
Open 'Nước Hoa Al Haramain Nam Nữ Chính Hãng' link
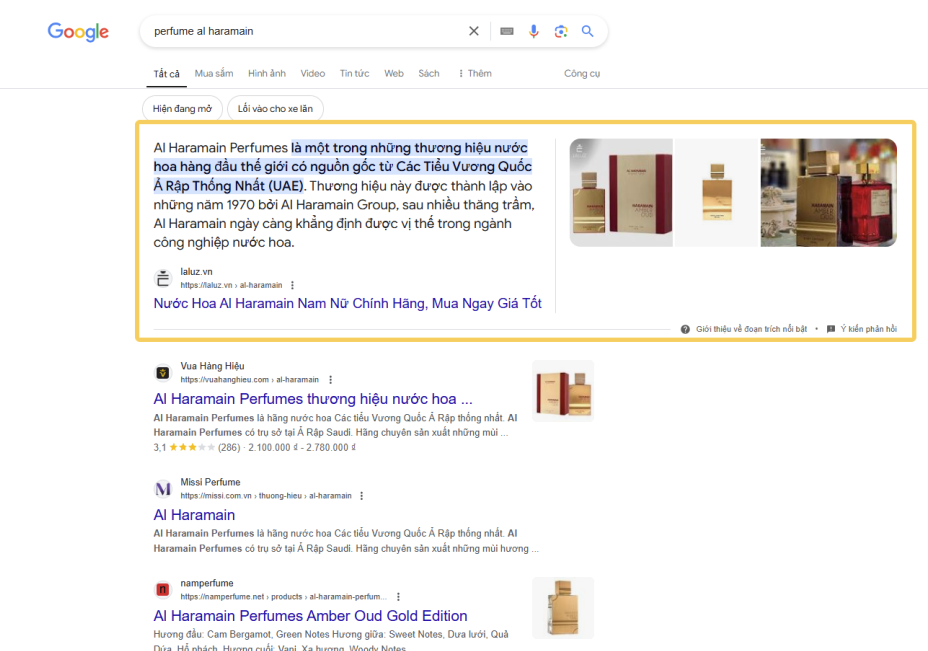click(347, 303)
